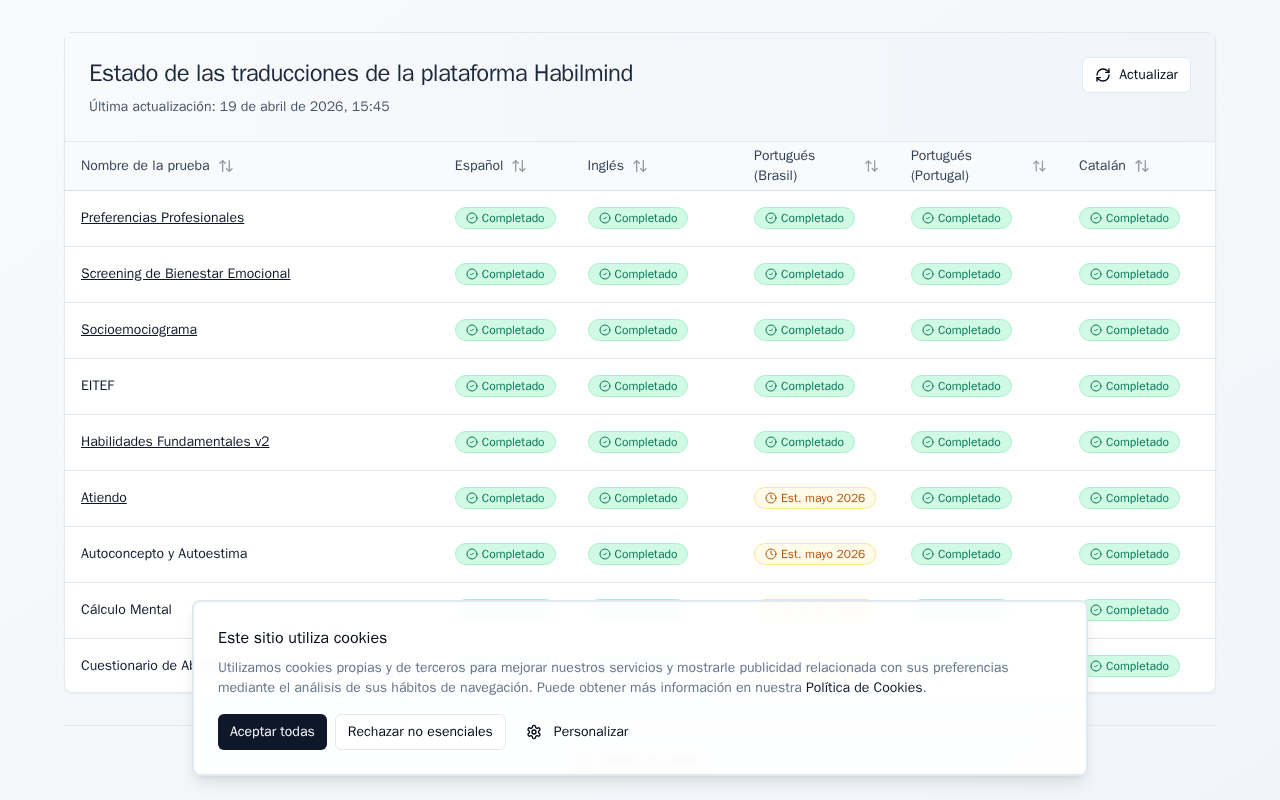Open Screening de Bienestar Emocional link
This screenshot has height=800, width=1280.
click(x=185, y=274)
